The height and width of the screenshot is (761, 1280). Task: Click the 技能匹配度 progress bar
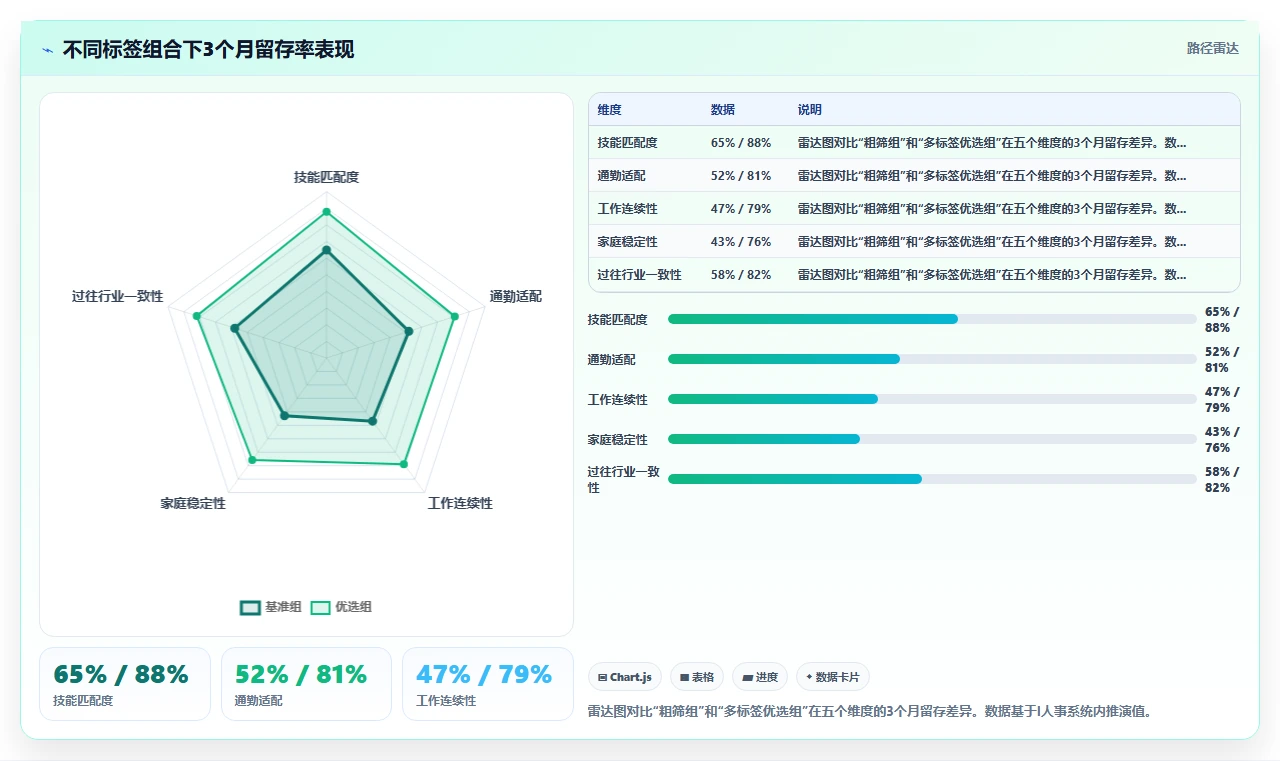932,319
